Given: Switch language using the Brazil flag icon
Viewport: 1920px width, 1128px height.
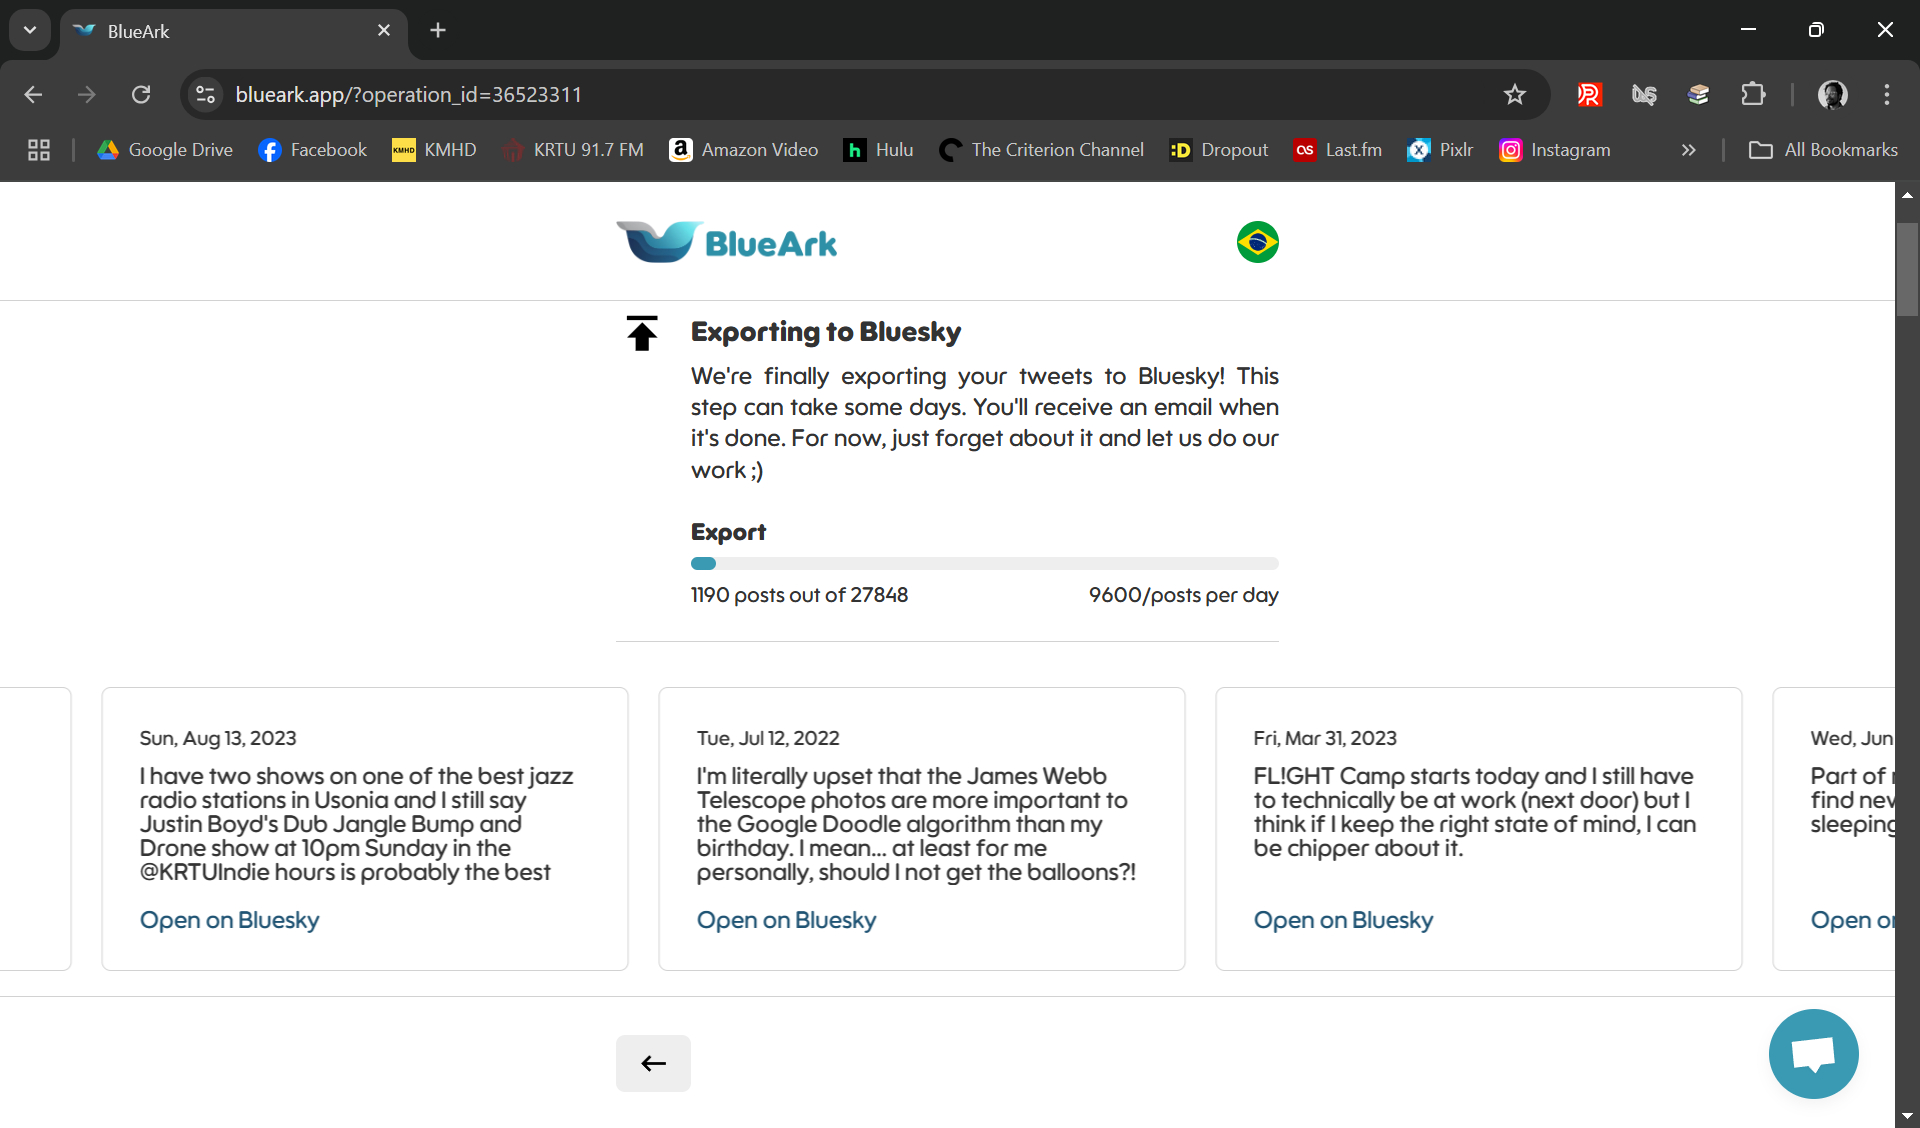Looking at the screenshot, I should tap(1257, 242).
